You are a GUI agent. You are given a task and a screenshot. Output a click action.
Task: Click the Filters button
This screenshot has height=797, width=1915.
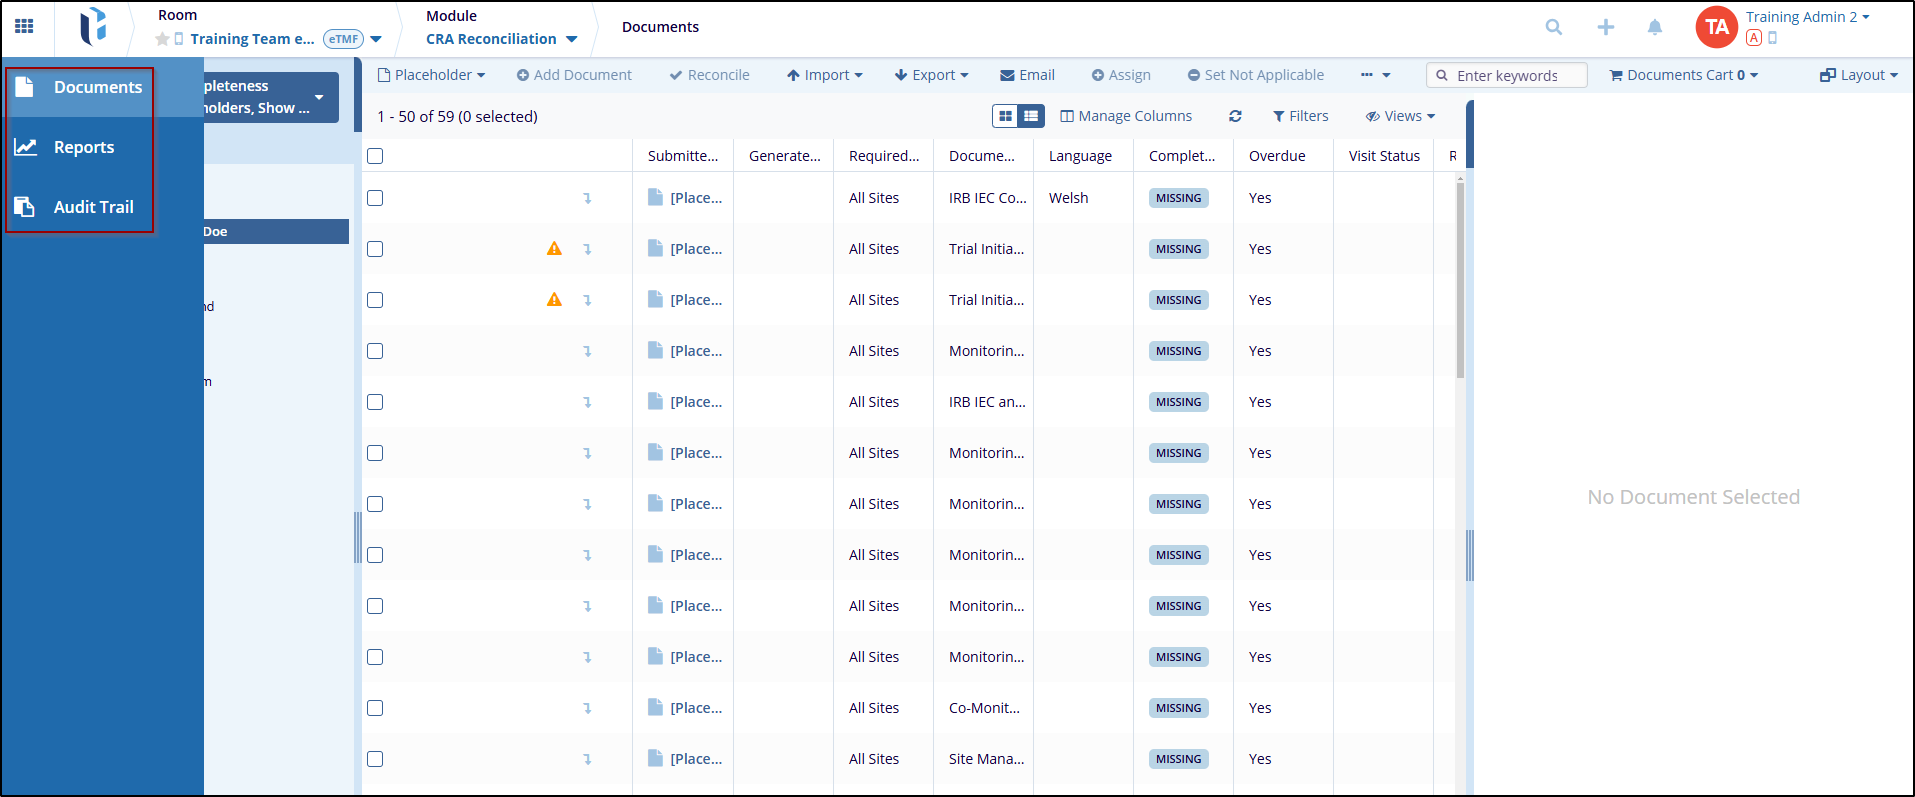(1300, 116)
